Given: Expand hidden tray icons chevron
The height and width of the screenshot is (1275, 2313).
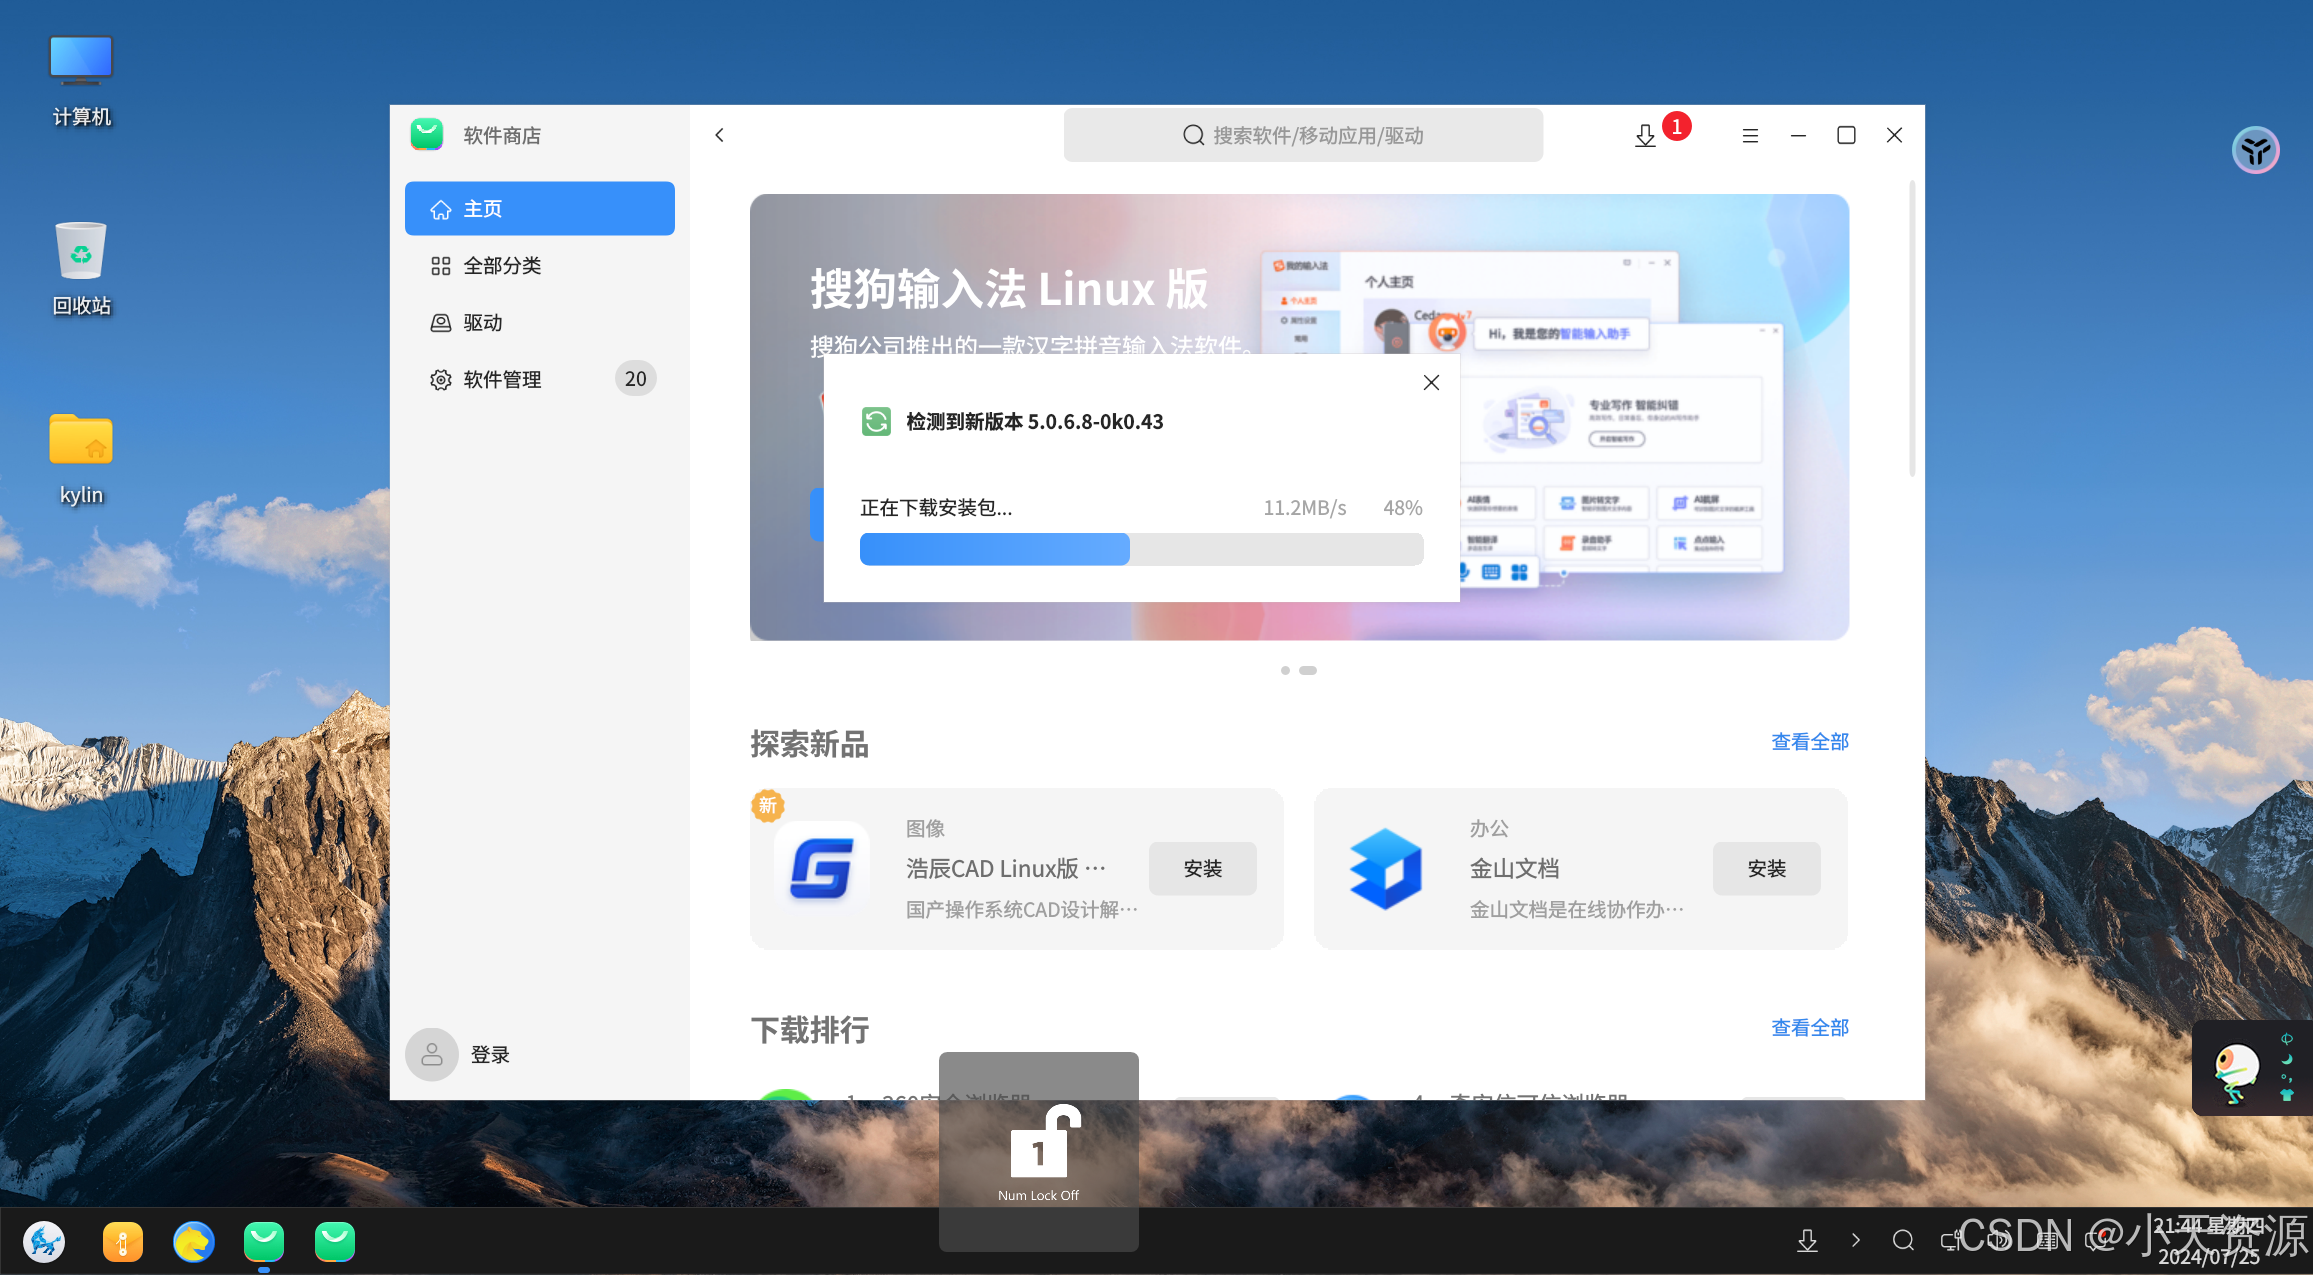Looking at the screenshot, I should (x=1855, y=1240).
